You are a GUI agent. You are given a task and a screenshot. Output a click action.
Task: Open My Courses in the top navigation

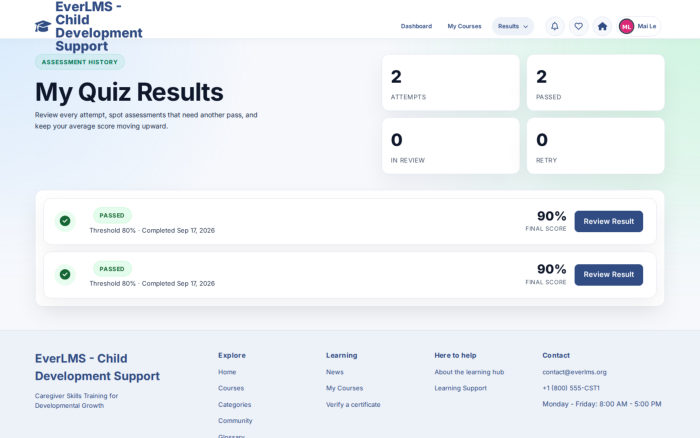coord(464,26)
